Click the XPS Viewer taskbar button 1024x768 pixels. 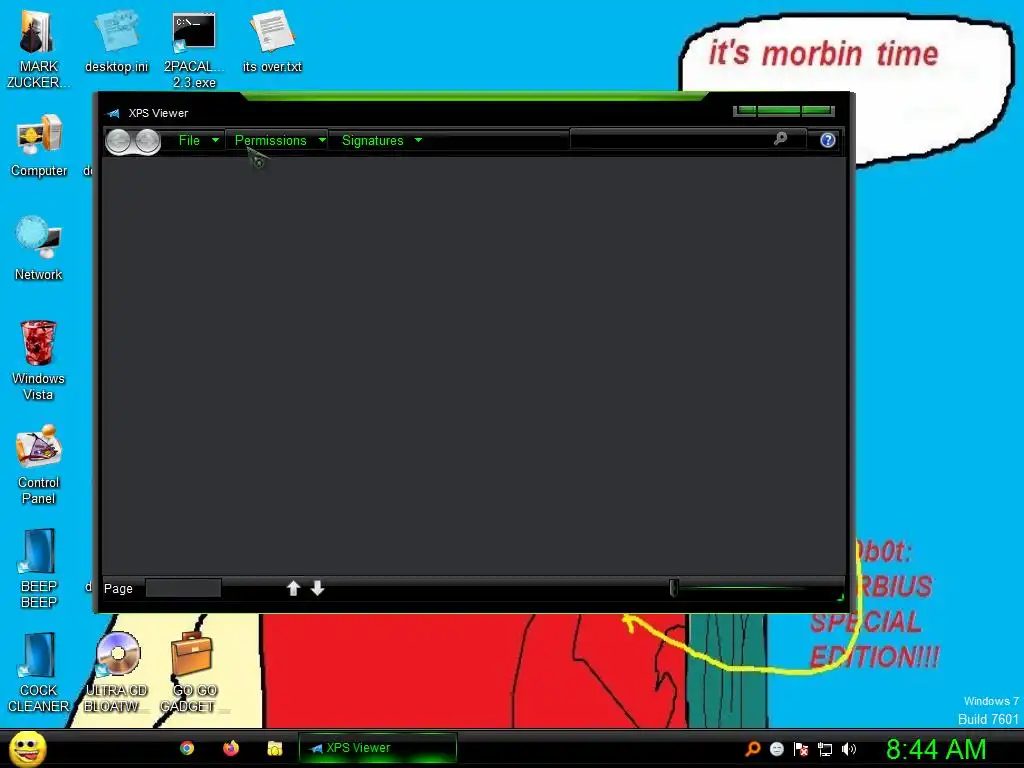pos(377,748)
